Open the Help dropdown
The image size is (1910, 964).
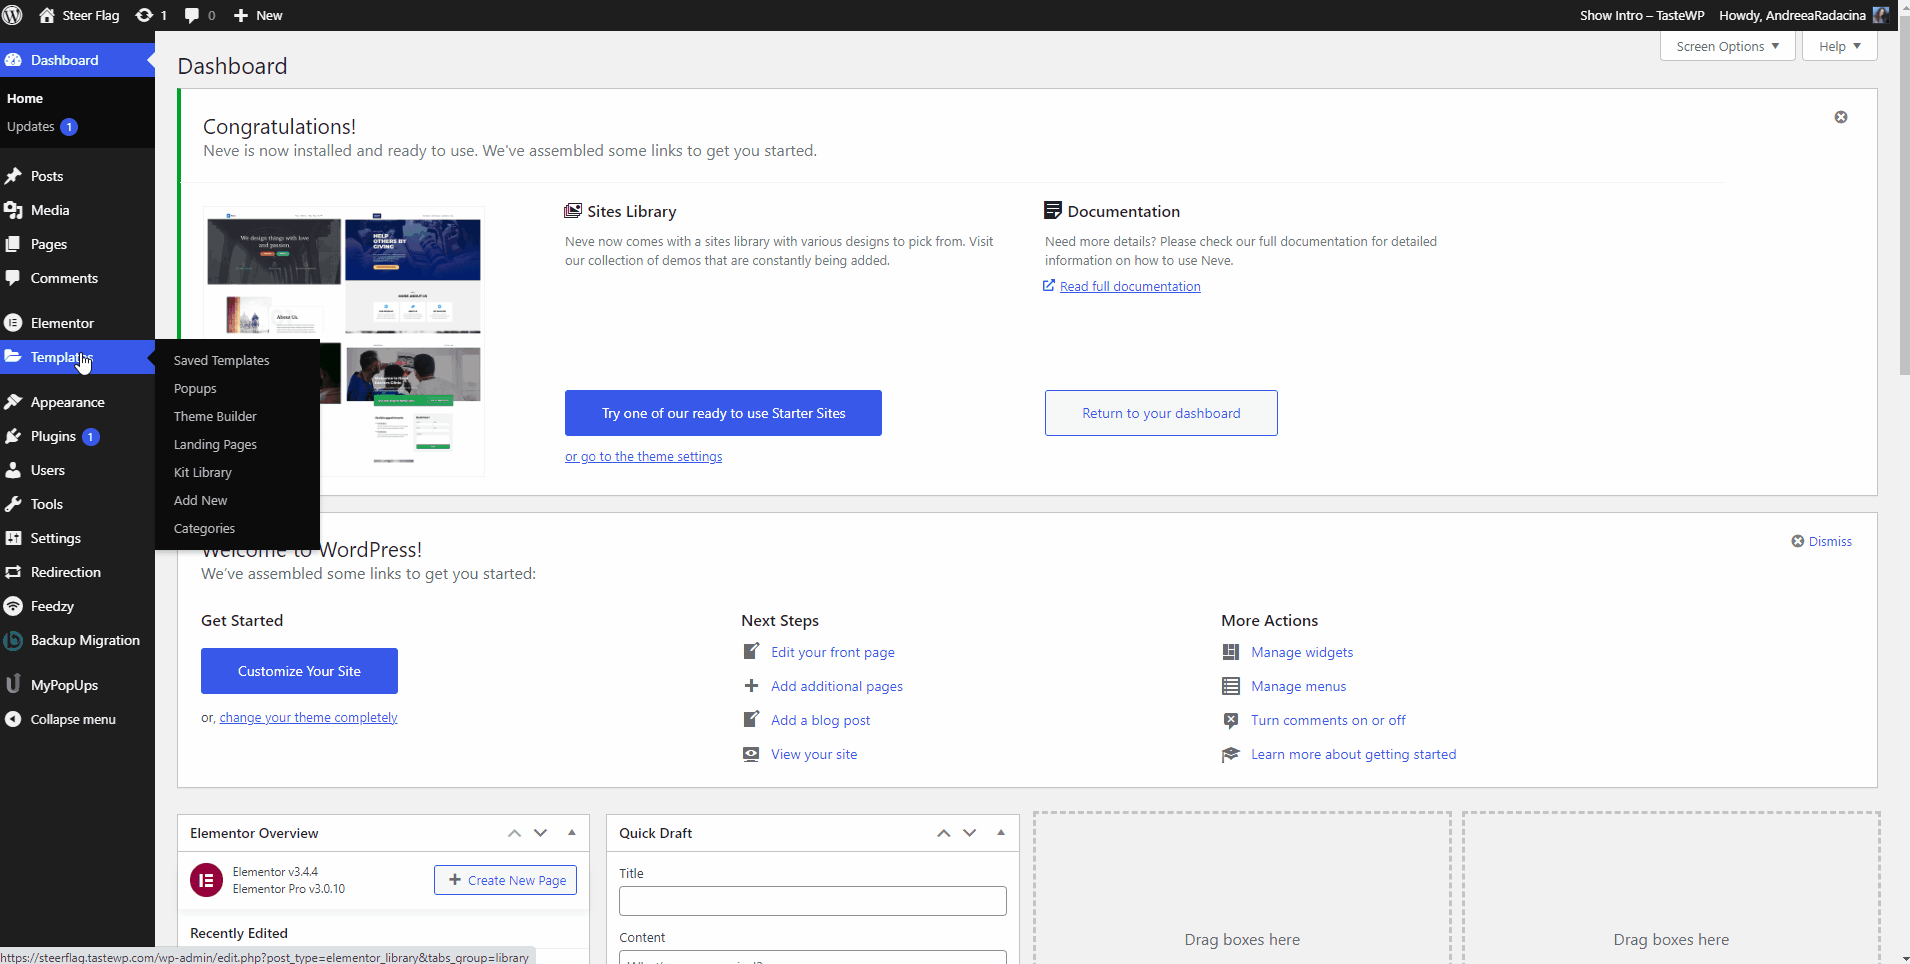click(1838, 46)
